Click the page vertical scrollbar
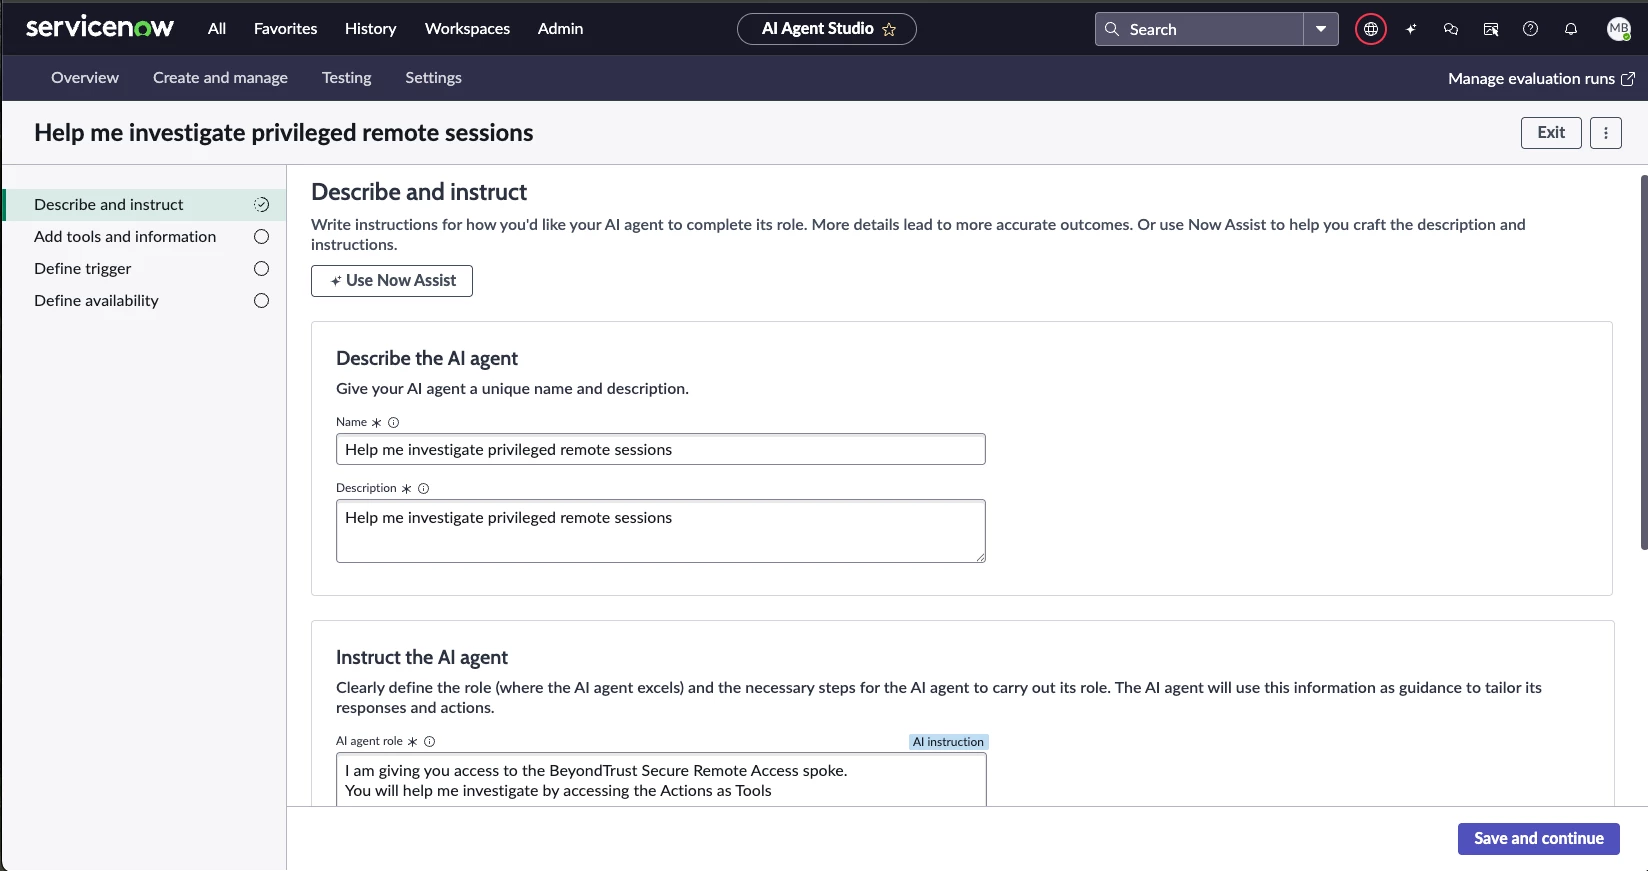The height and width of the screenshot is (871, 1648). 1643,362
